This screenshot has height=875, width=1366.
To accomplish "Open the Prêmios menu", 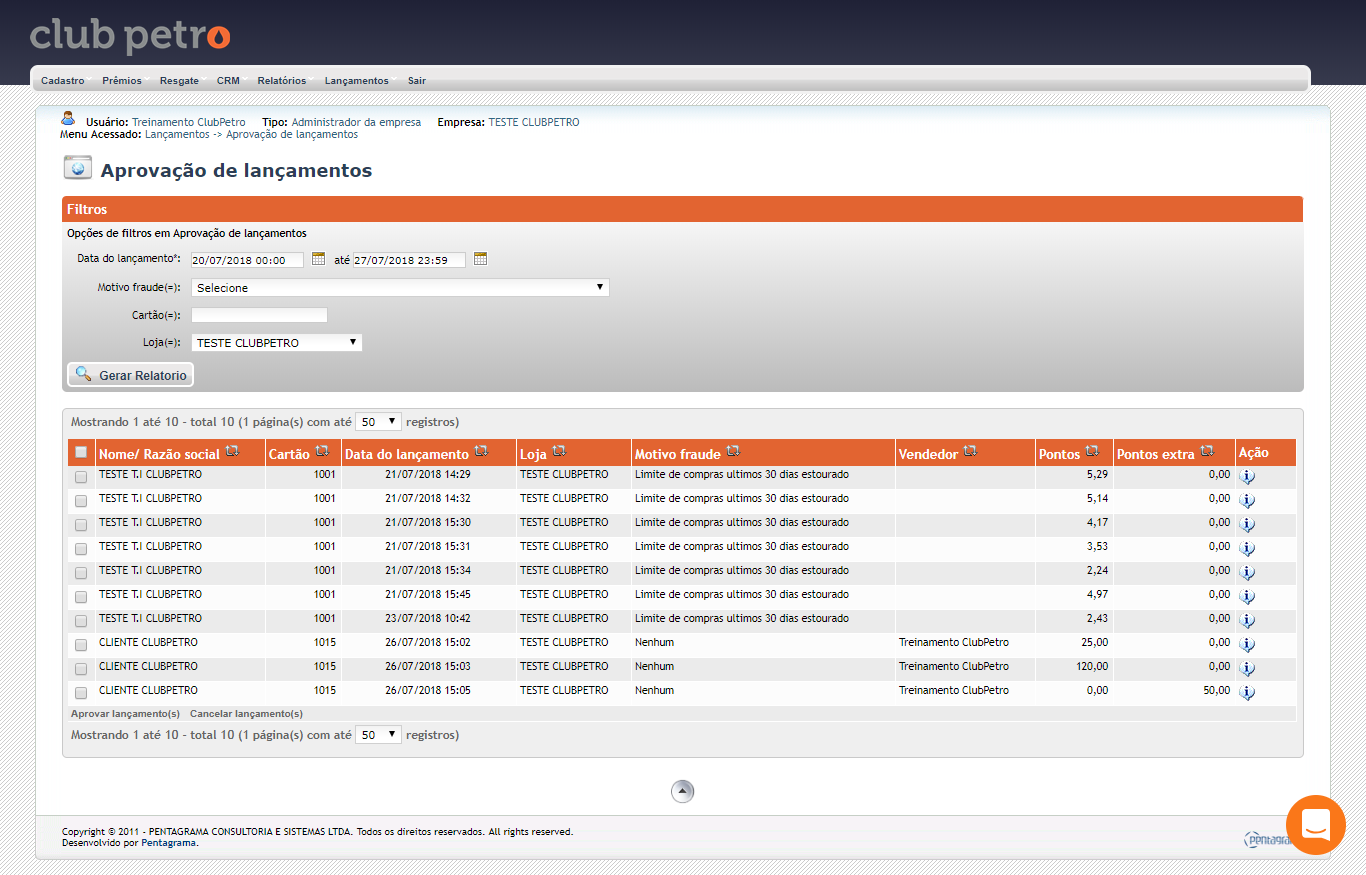I will (x=122, y=80).
